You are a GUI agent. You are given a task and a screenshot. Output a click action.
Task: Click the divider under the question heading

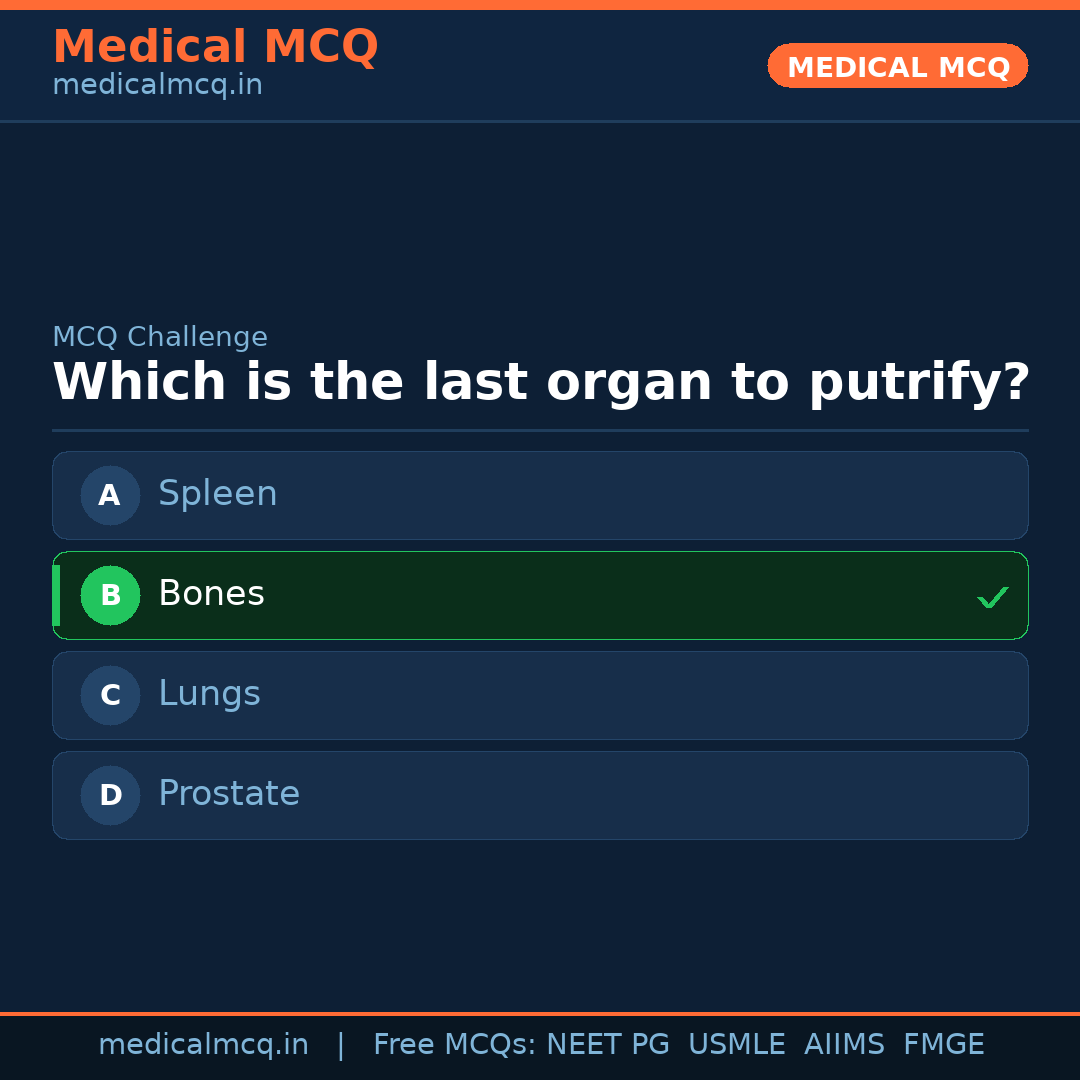click(540, 432)
